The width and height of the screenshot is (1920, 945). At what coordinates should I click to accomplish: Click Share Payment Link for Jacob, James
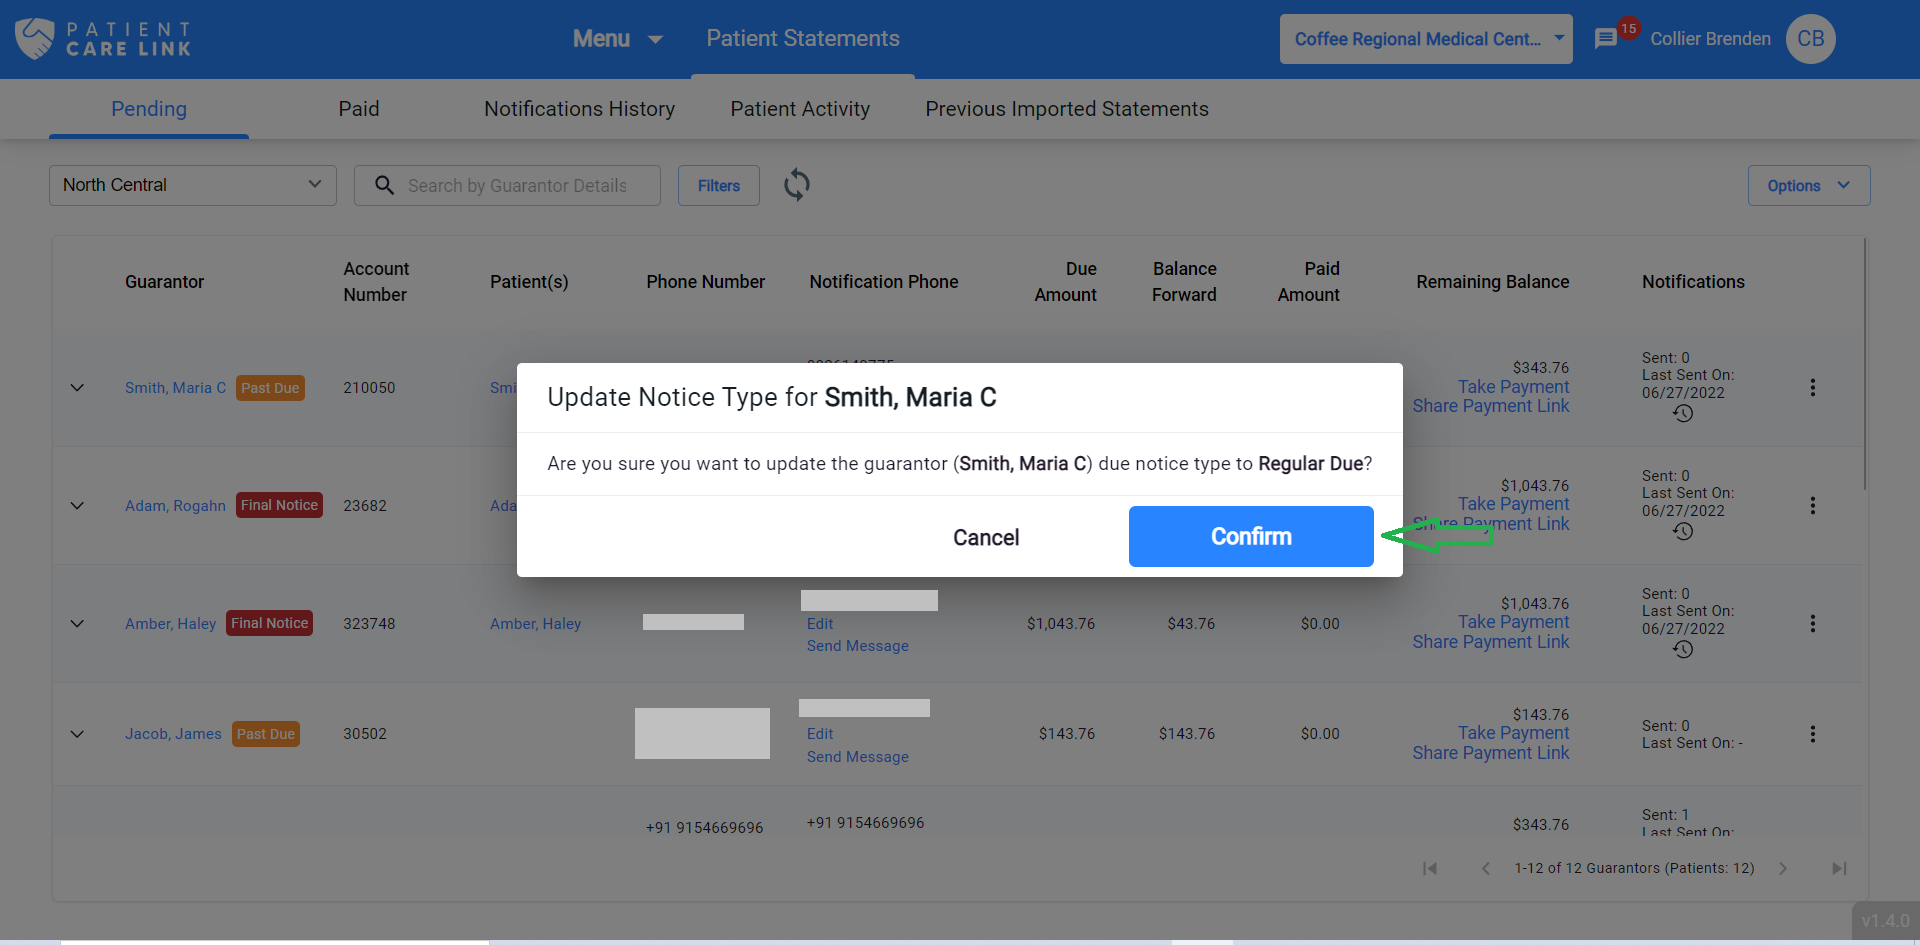tap(1491, 753)
